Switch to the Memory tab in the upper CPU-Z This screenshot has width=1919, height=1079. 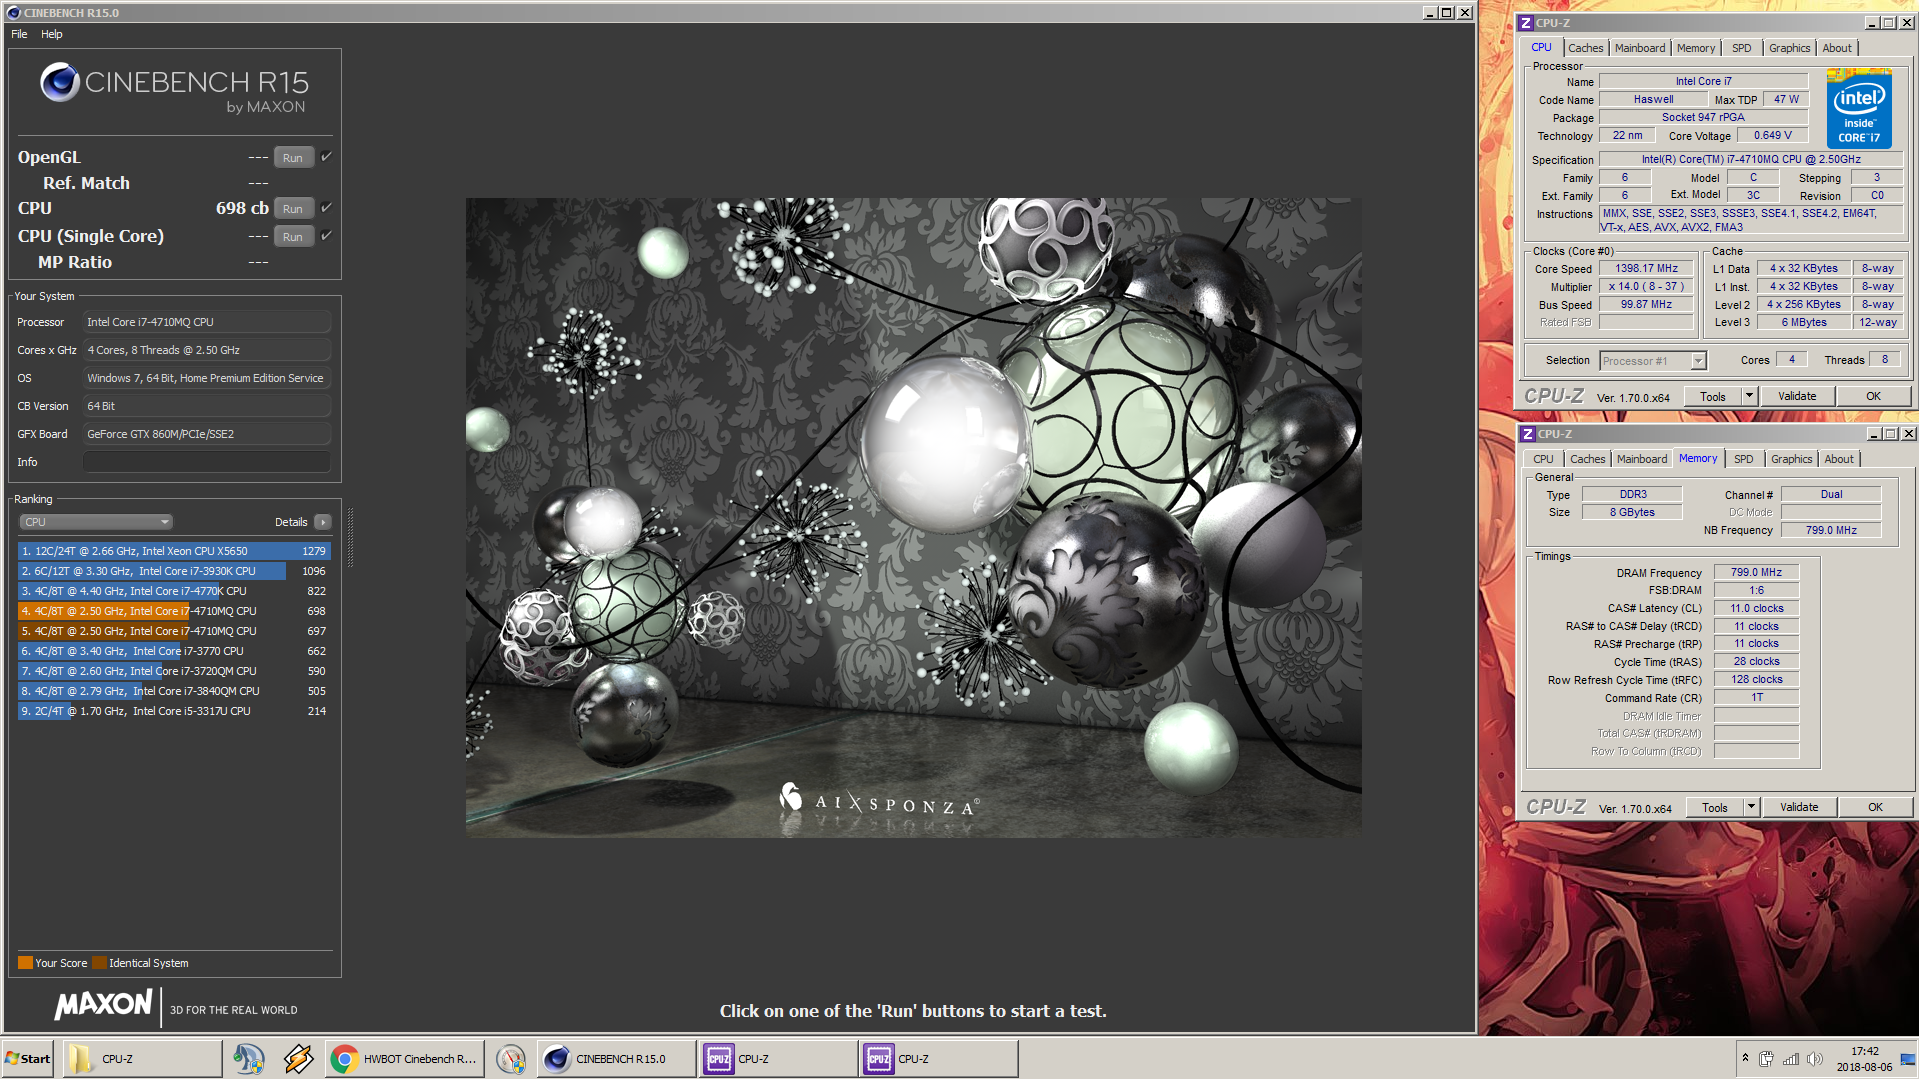tap(1696, 48)
